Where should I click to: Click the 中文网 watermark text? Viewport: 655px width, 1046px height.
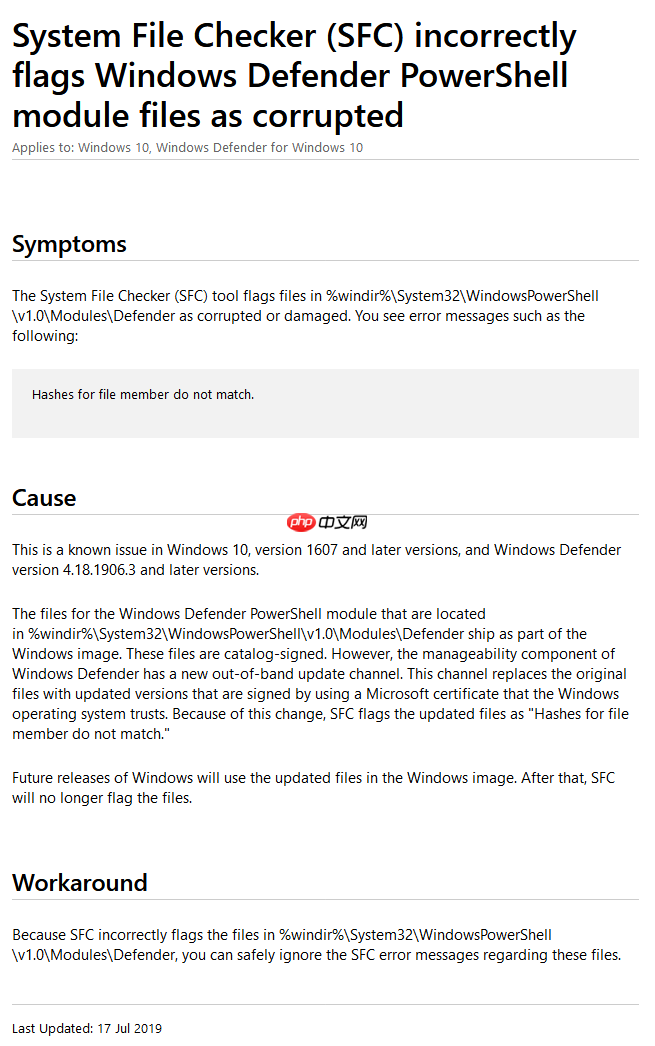[343, 522]
